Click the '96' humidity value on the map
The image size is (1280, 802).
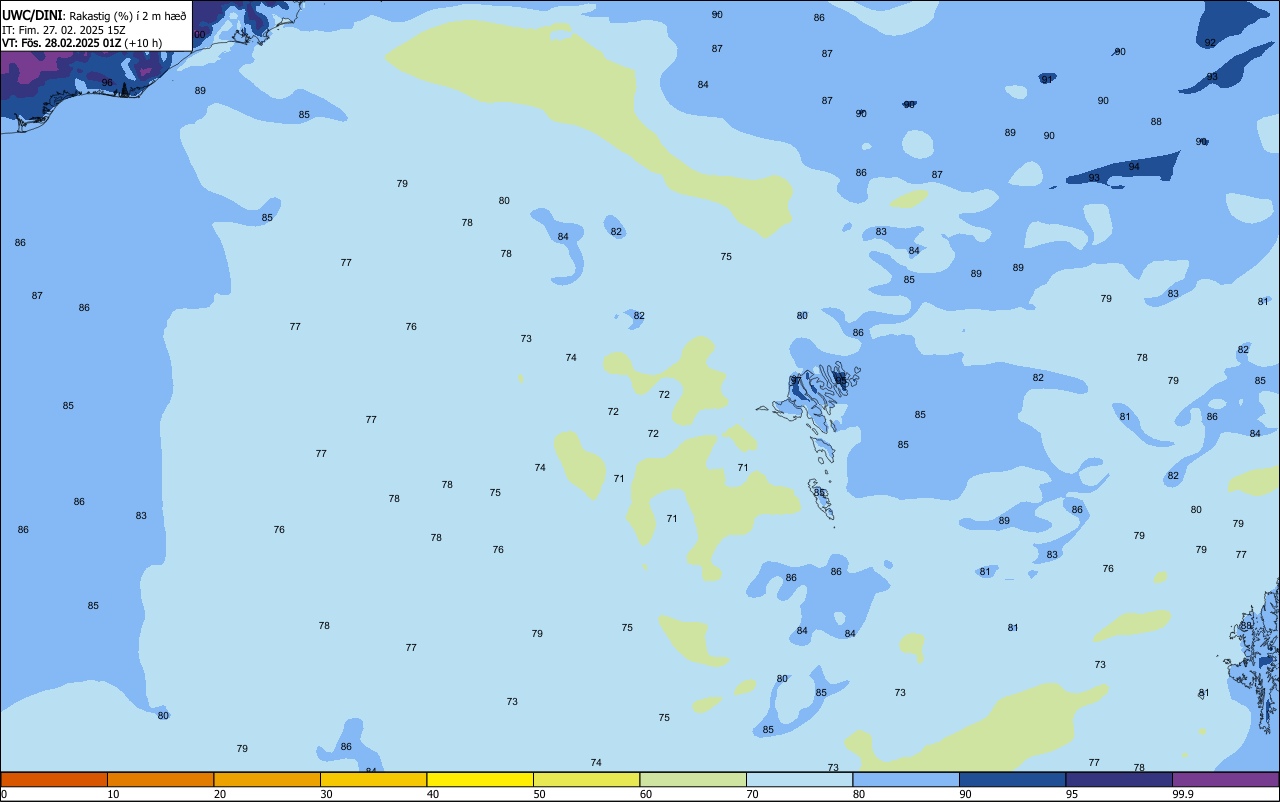[x=107, y=83]
